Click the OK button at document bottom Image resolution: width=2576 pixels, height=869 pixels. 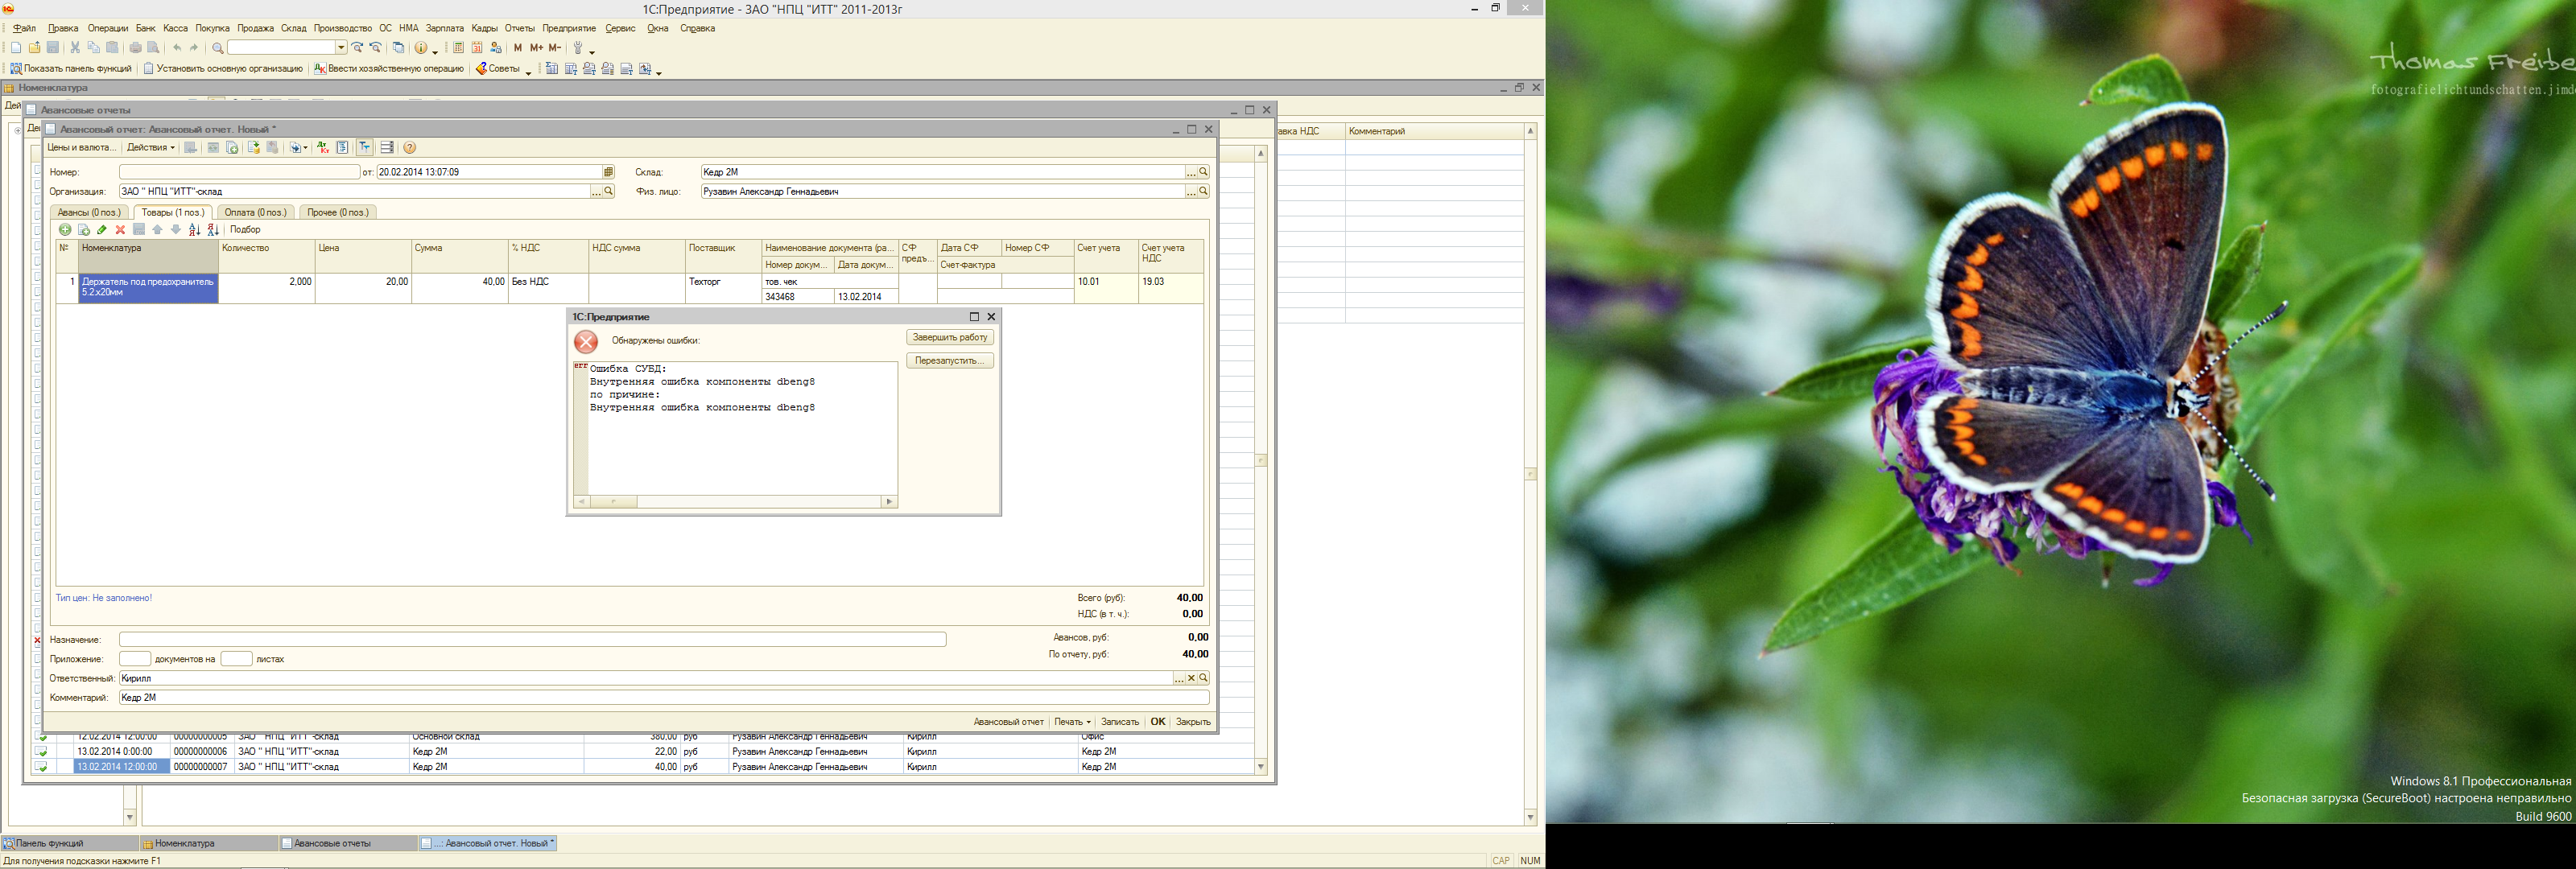[1158, 722]
